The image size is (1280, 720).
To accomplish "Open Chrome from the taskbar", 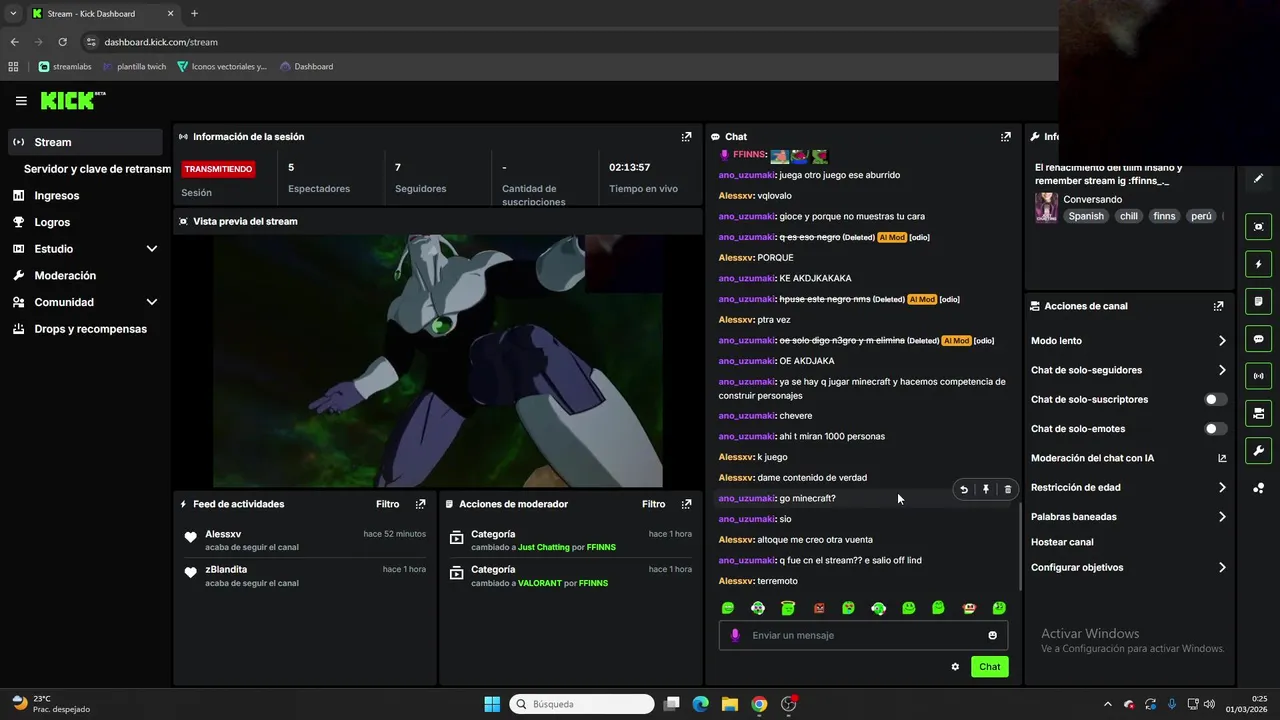I will click(x=759, y=704).
